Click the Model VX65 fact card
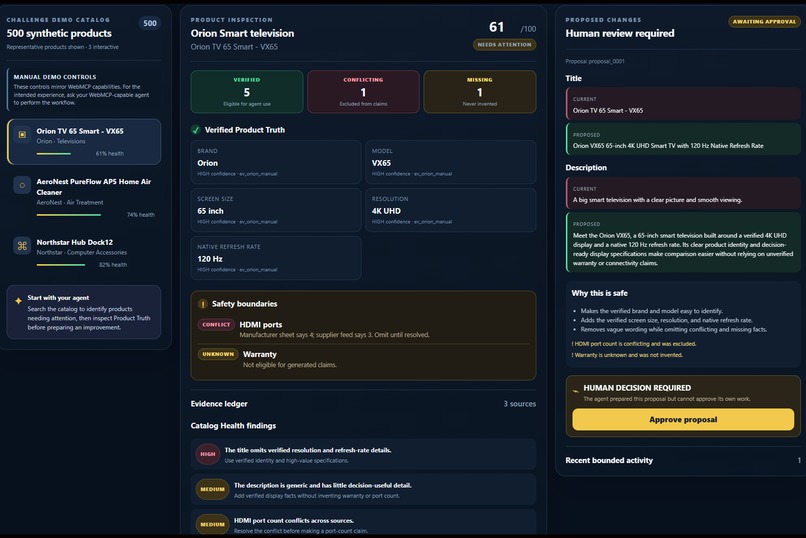The height and width of the screenshot is (538, 806). point(451,162)
